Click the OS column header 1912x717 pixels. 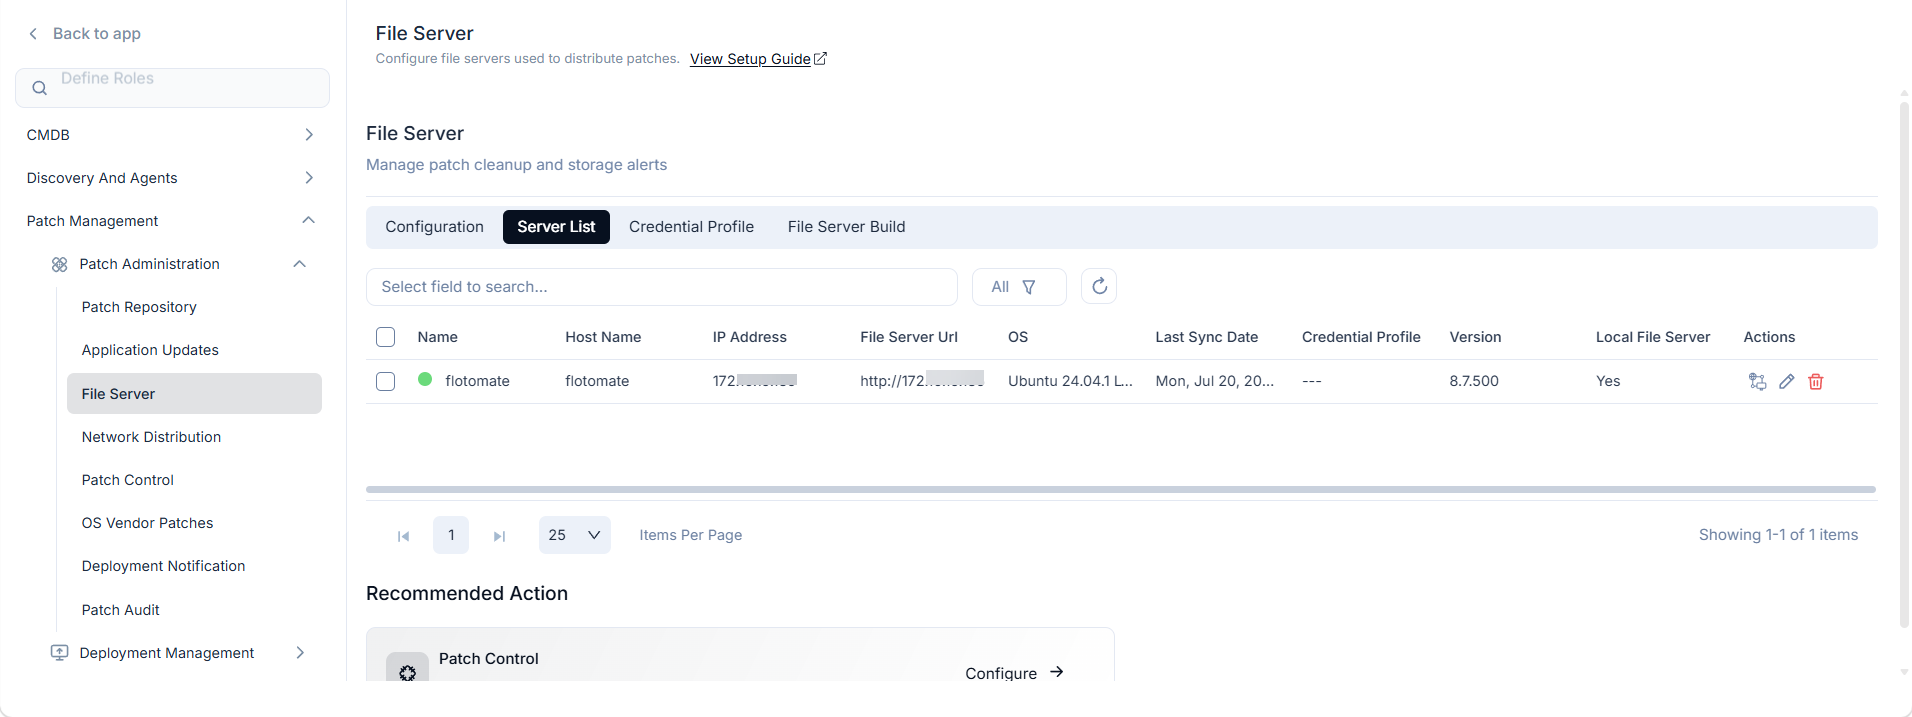(1018, 337)
